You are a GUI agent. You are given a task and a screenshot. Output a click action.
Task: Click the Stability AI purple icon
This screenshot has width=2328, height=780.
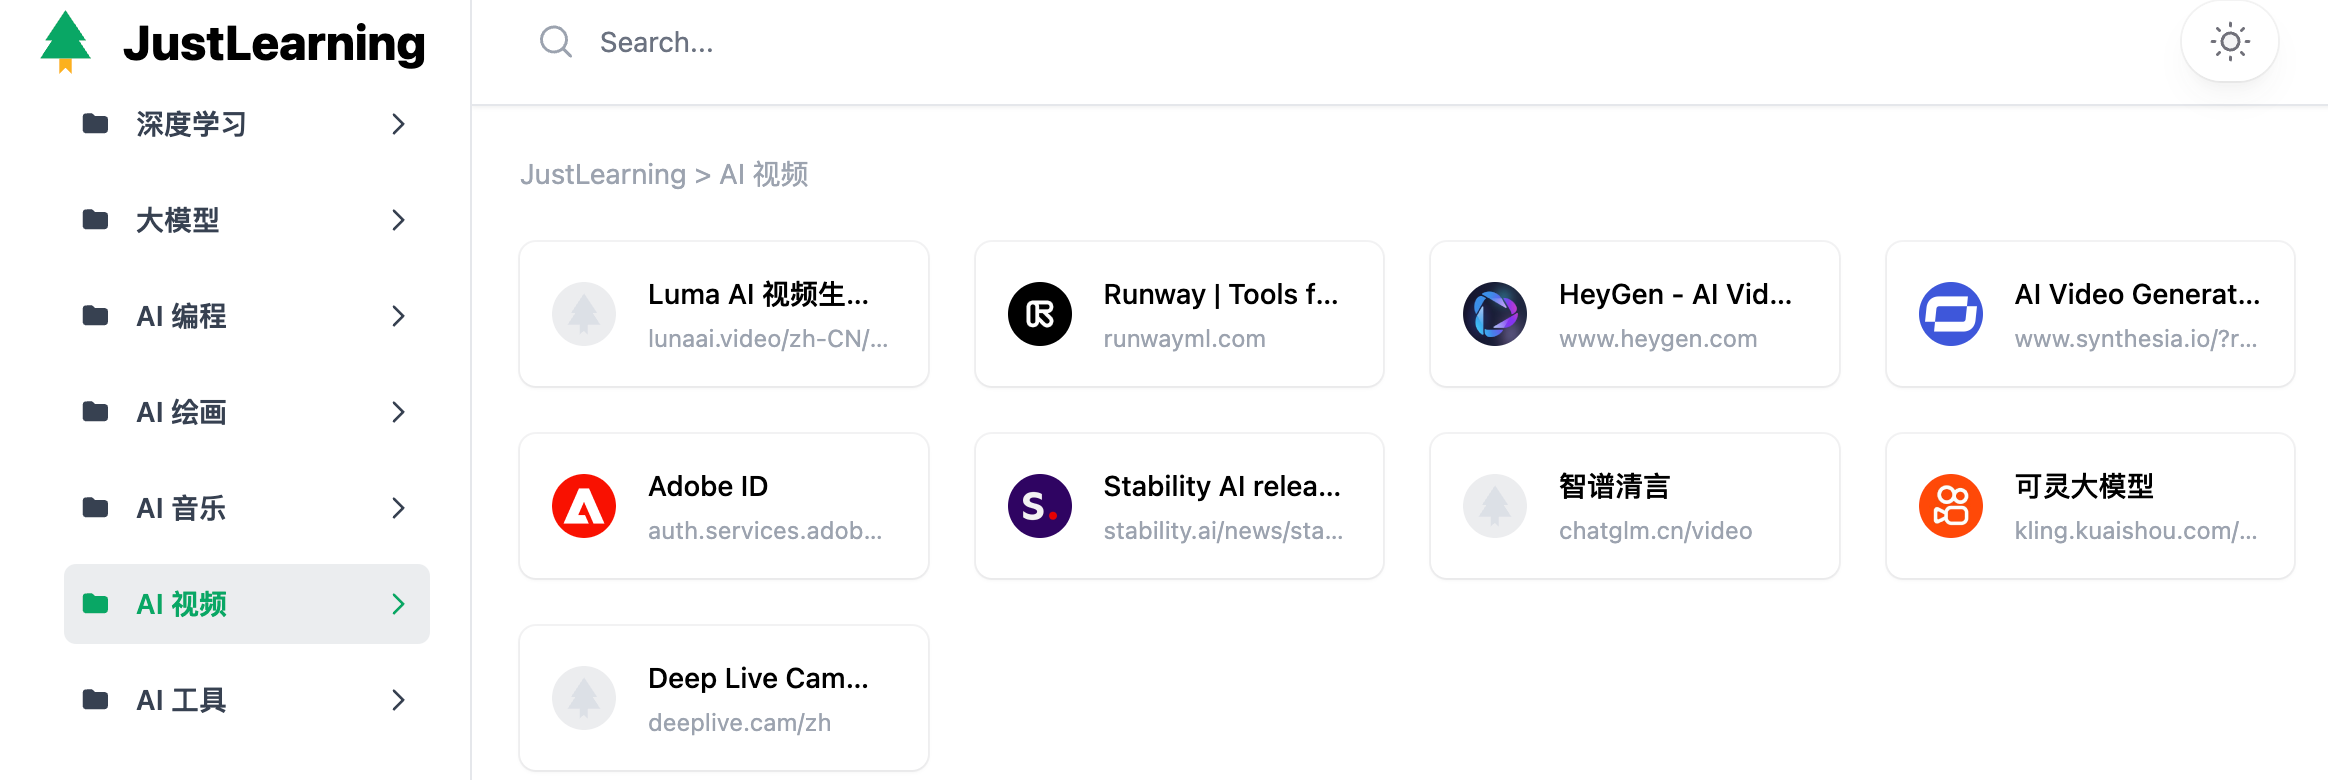[x=1039, y=506]
